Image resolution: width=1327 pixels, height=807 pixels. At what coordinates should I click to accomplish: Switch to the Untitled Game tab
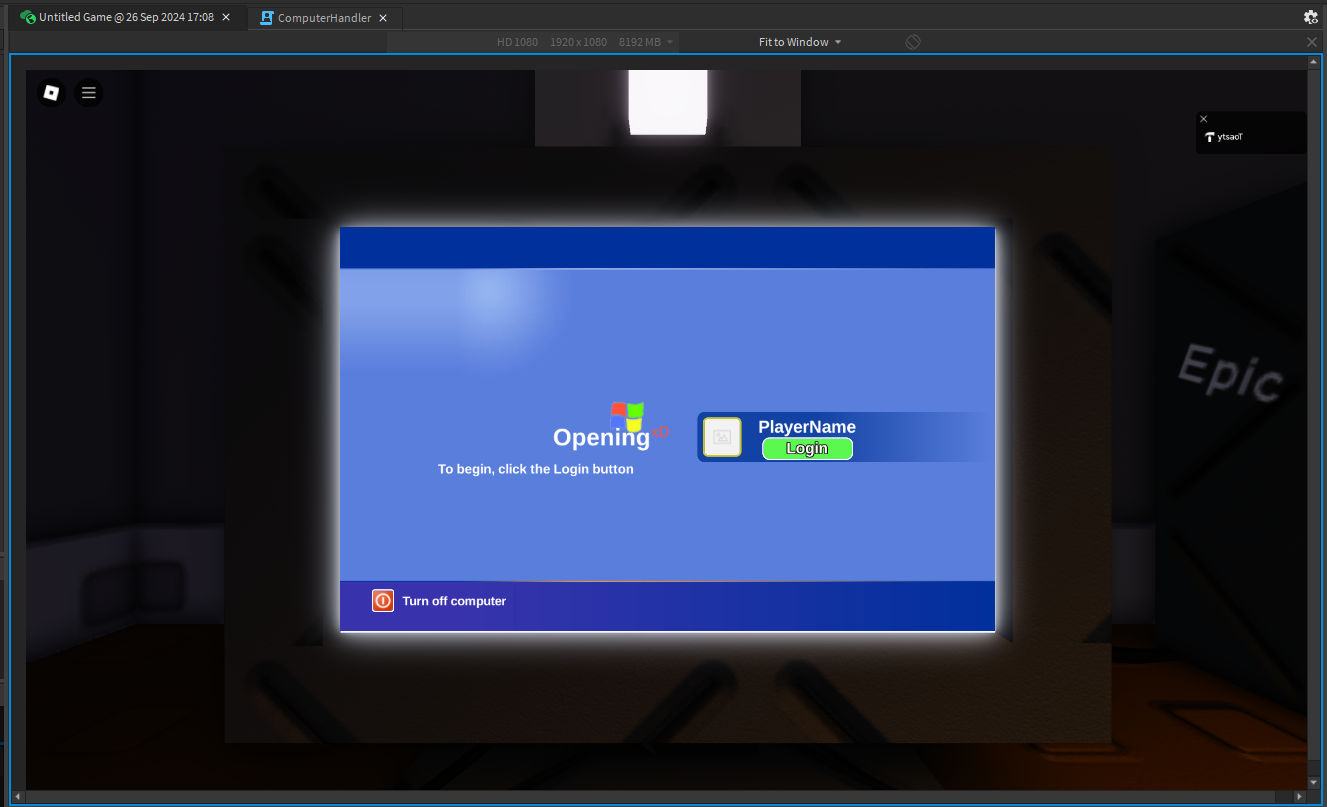click(x=126, y=17)
